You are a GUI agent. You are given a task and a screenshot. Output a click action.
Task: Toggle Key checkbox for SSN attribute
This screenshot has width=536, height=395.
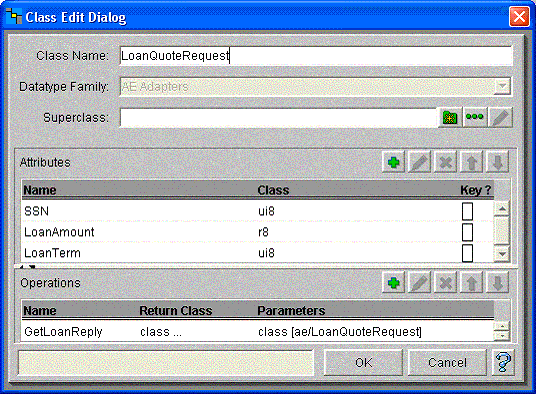coord(467,211)
